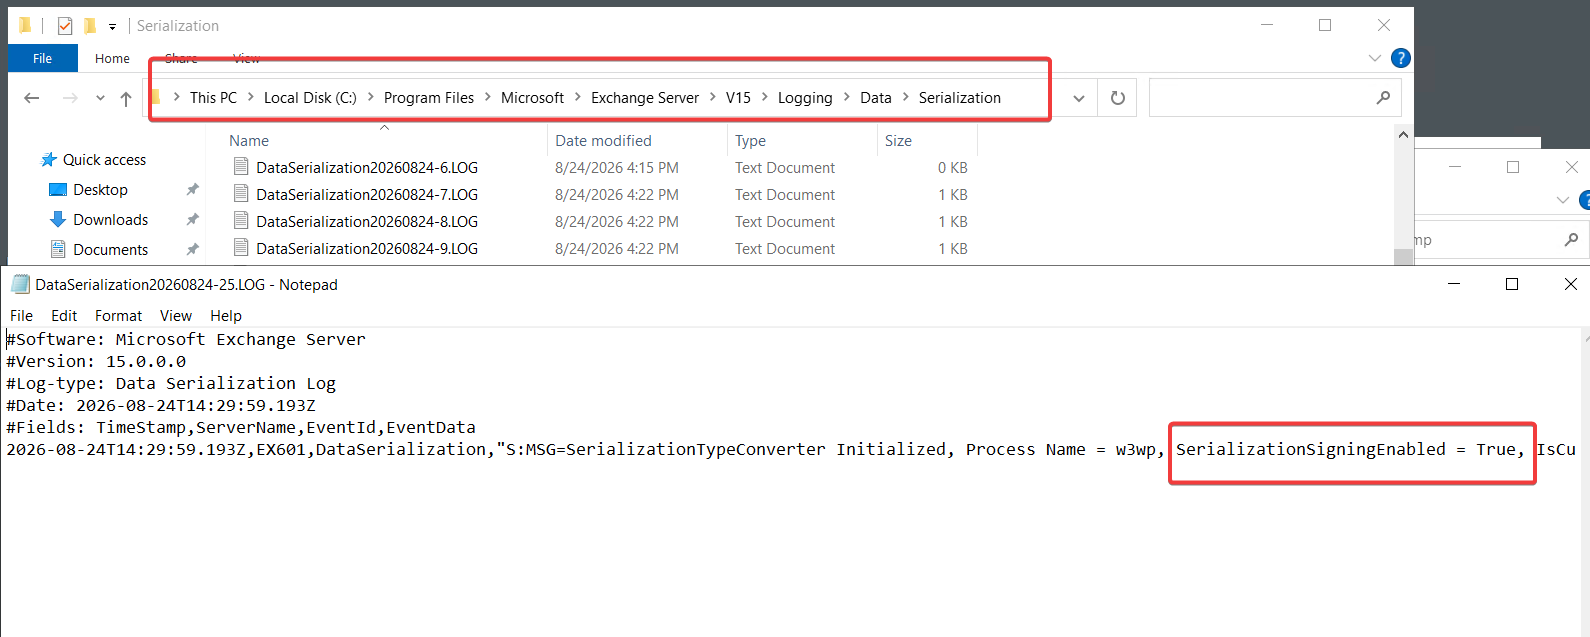The height and width of the screenshot is (637, 1590).
Task: Maximize the Notepad window
Action: coord(1512,285)
